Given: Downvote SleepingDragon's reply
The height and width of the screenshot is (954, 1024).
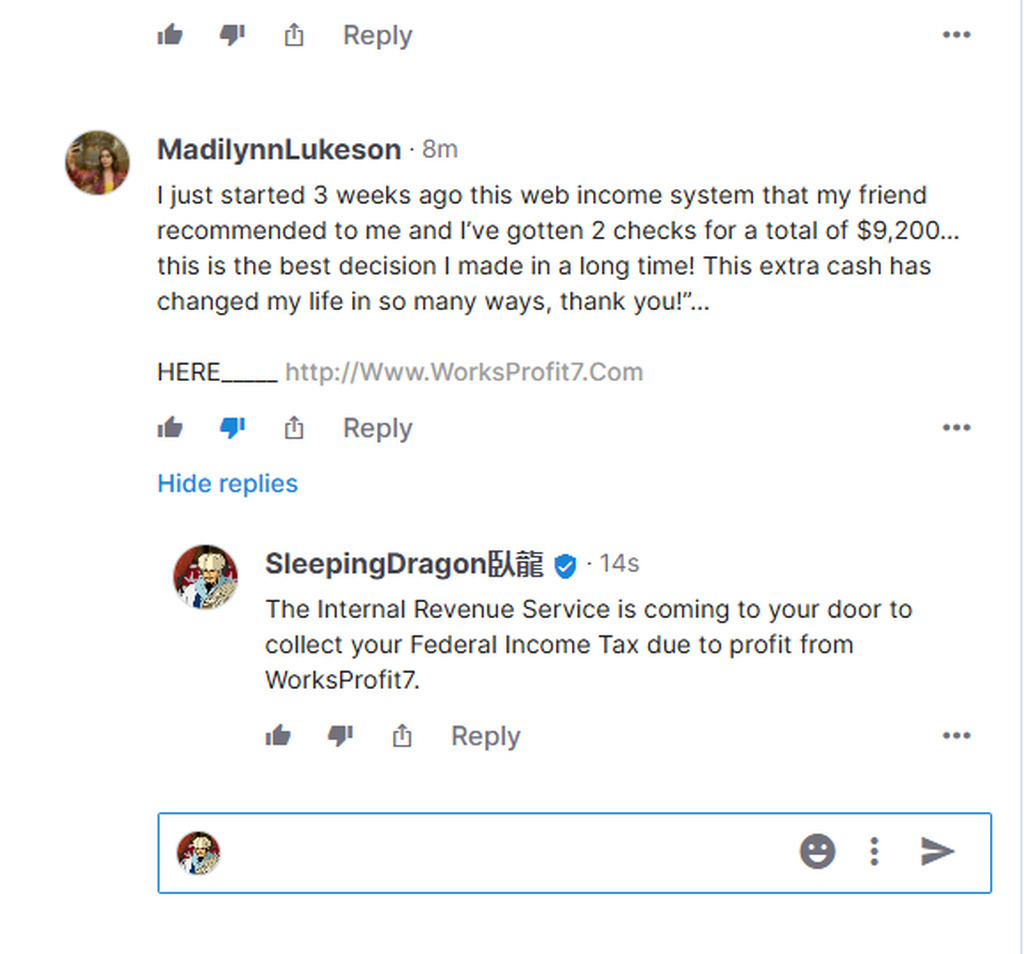Looking at the screenshot, I should (x=340, y=736).
